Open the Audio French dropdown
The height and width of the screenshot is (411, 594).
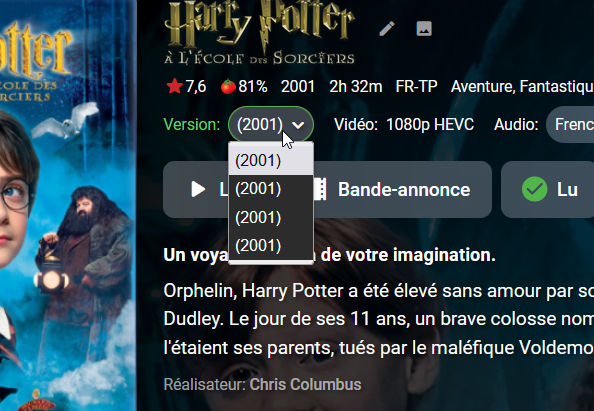click(570, 125)
